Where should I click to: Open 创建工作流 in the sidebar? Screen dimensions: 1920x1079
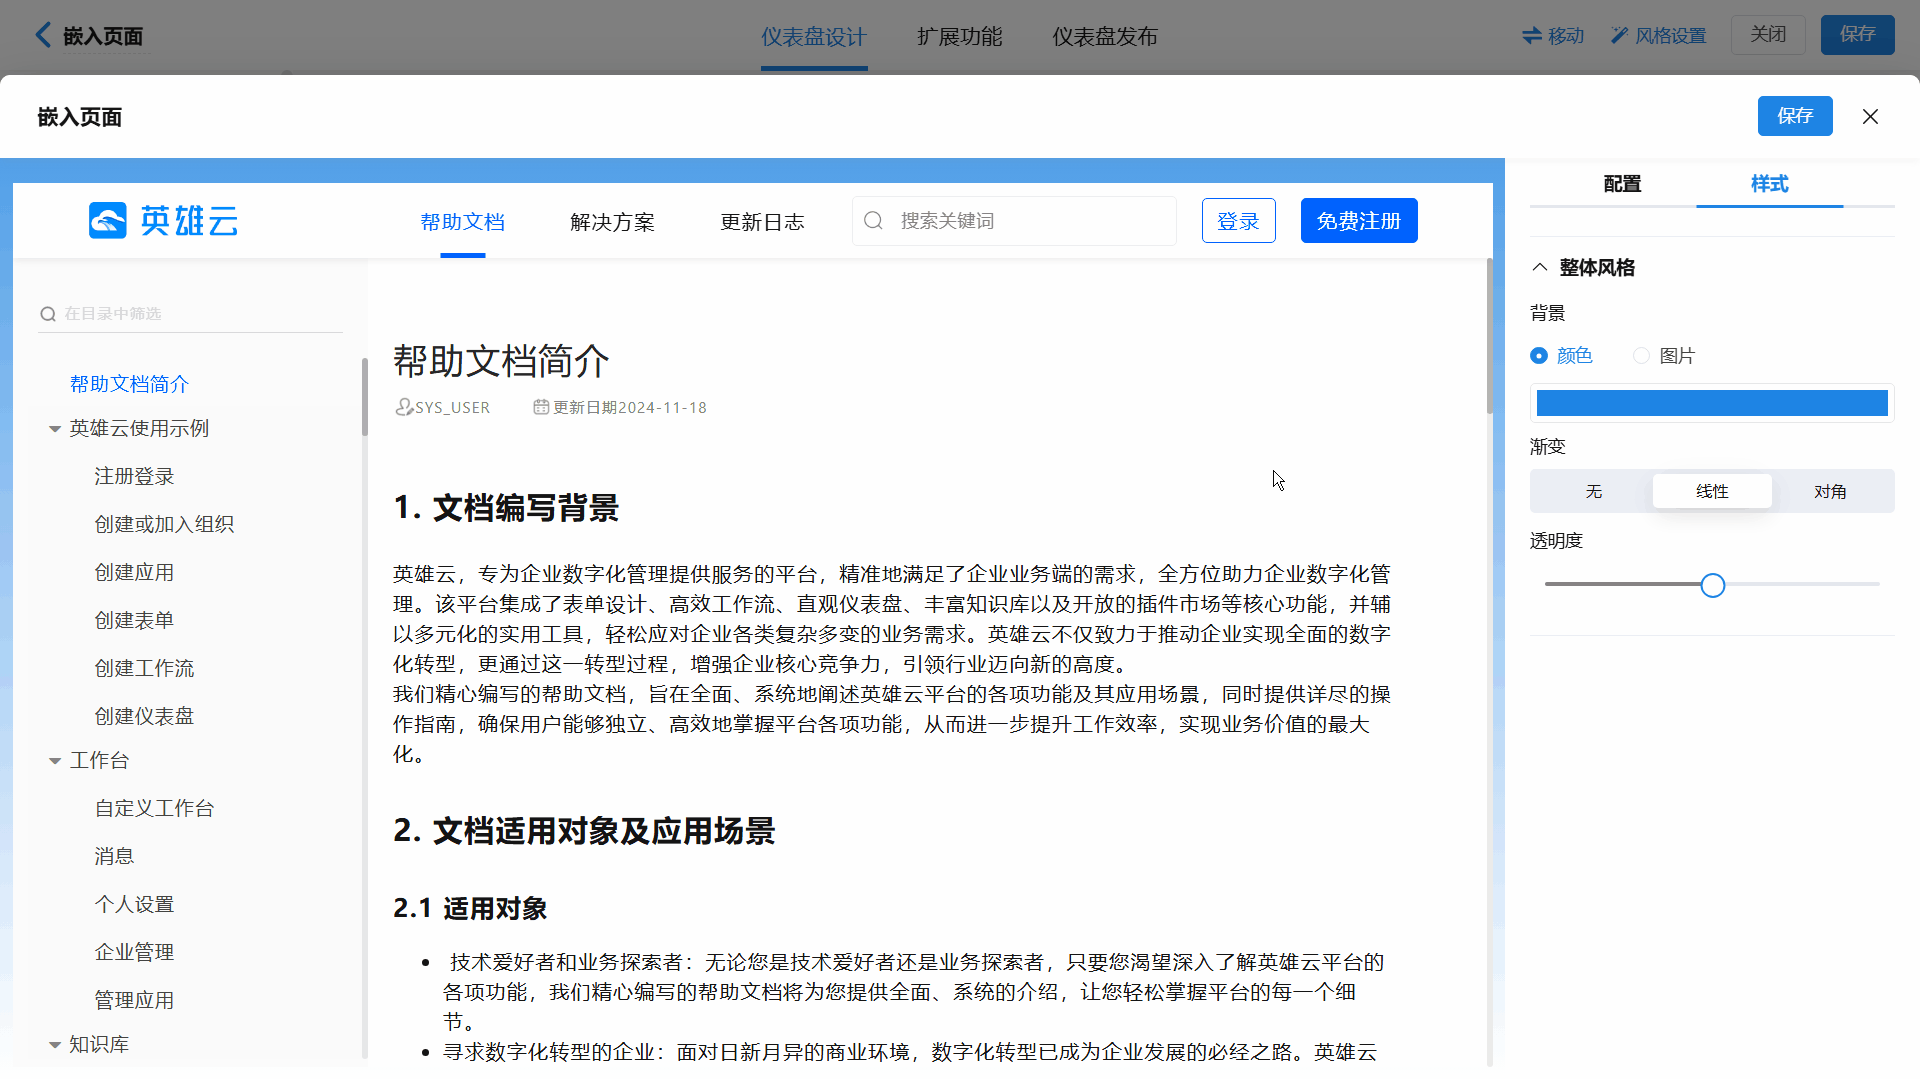click(x=144, y=668)
